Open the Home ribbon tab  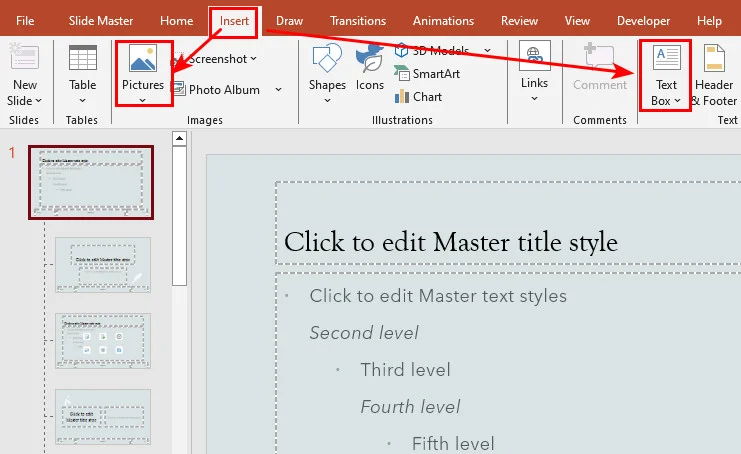tap(176, 21)
